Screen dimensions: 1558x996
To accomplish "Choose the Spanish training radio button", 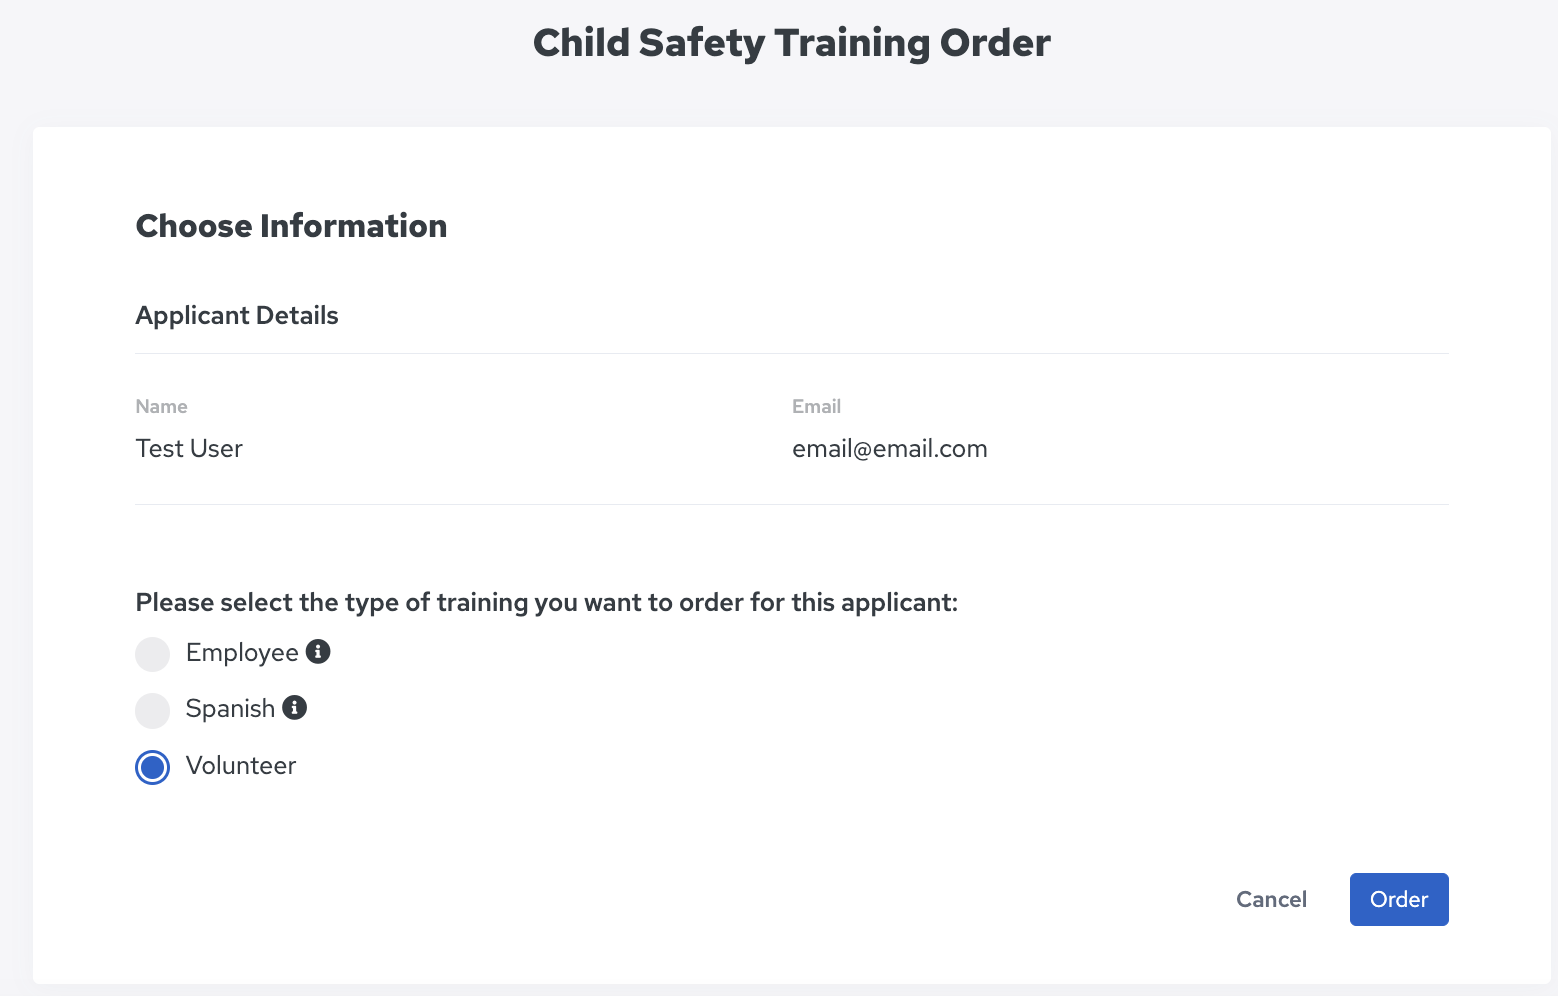I will 153,711.
